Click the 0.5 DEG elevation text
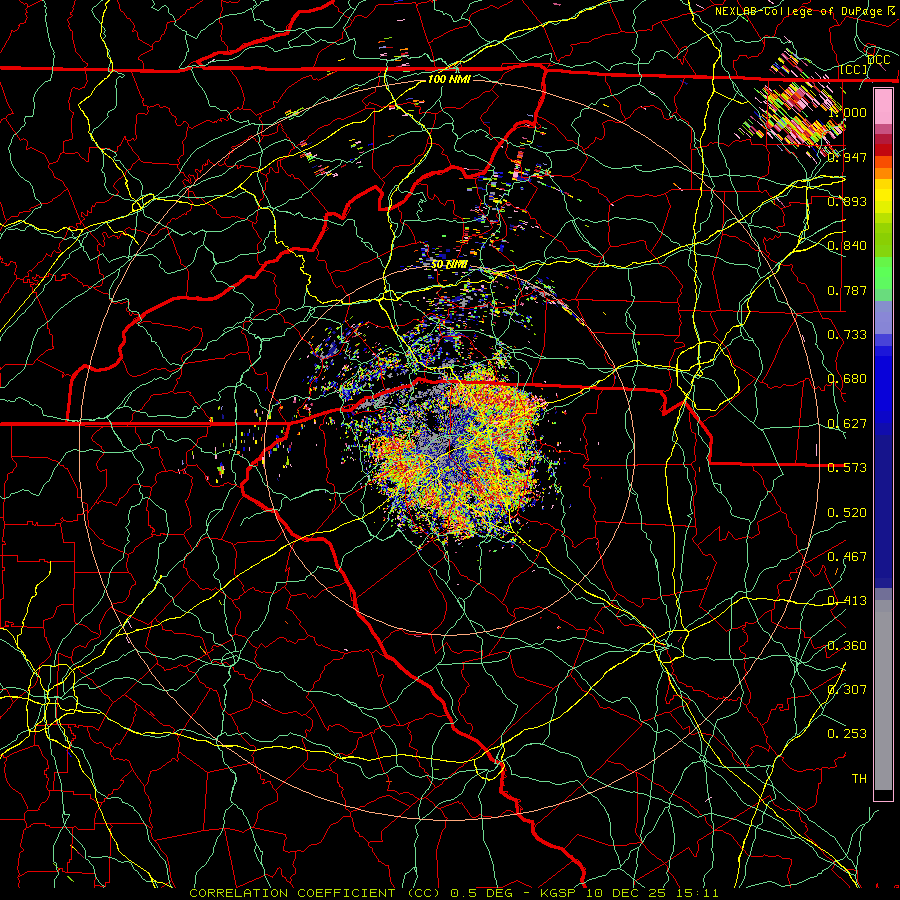 click(481, 893)
